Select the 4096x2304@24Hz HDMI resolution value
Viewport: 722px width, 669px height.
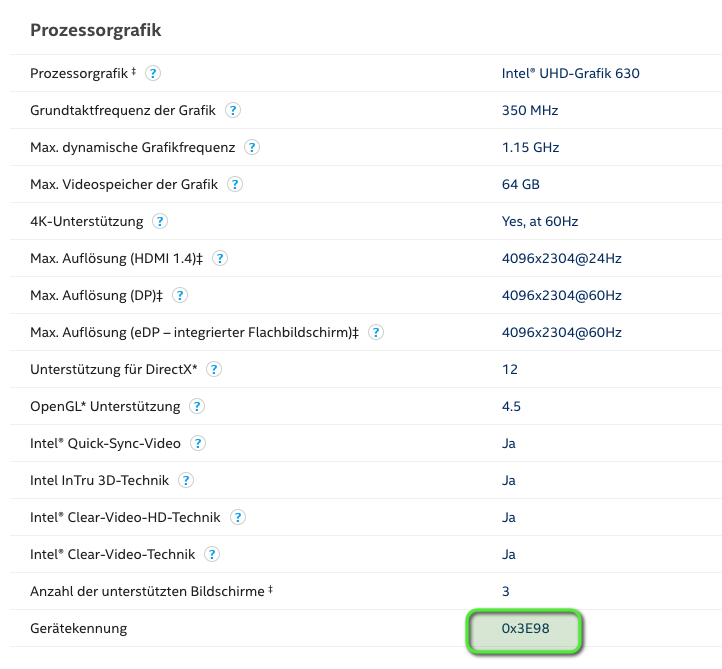(x=561, y=258)
